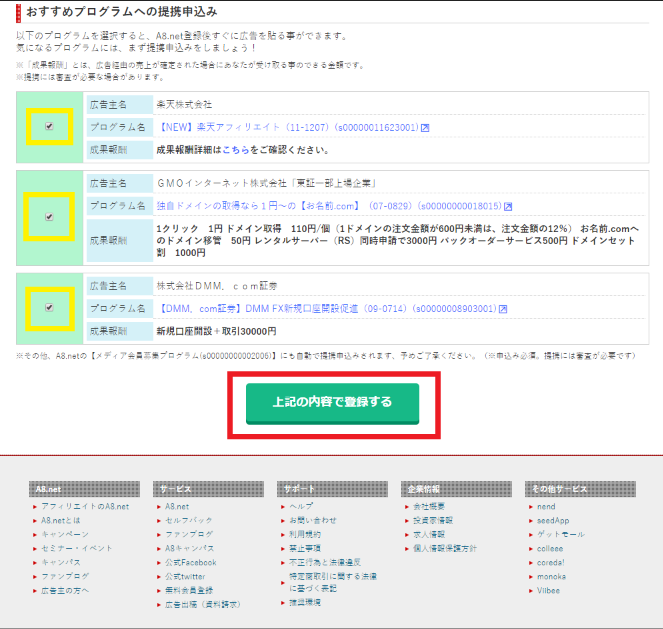Open external link icon beside お名前.com program
Image resolution: width=663 pixels, height=629 pixels.
pos(508,206)
